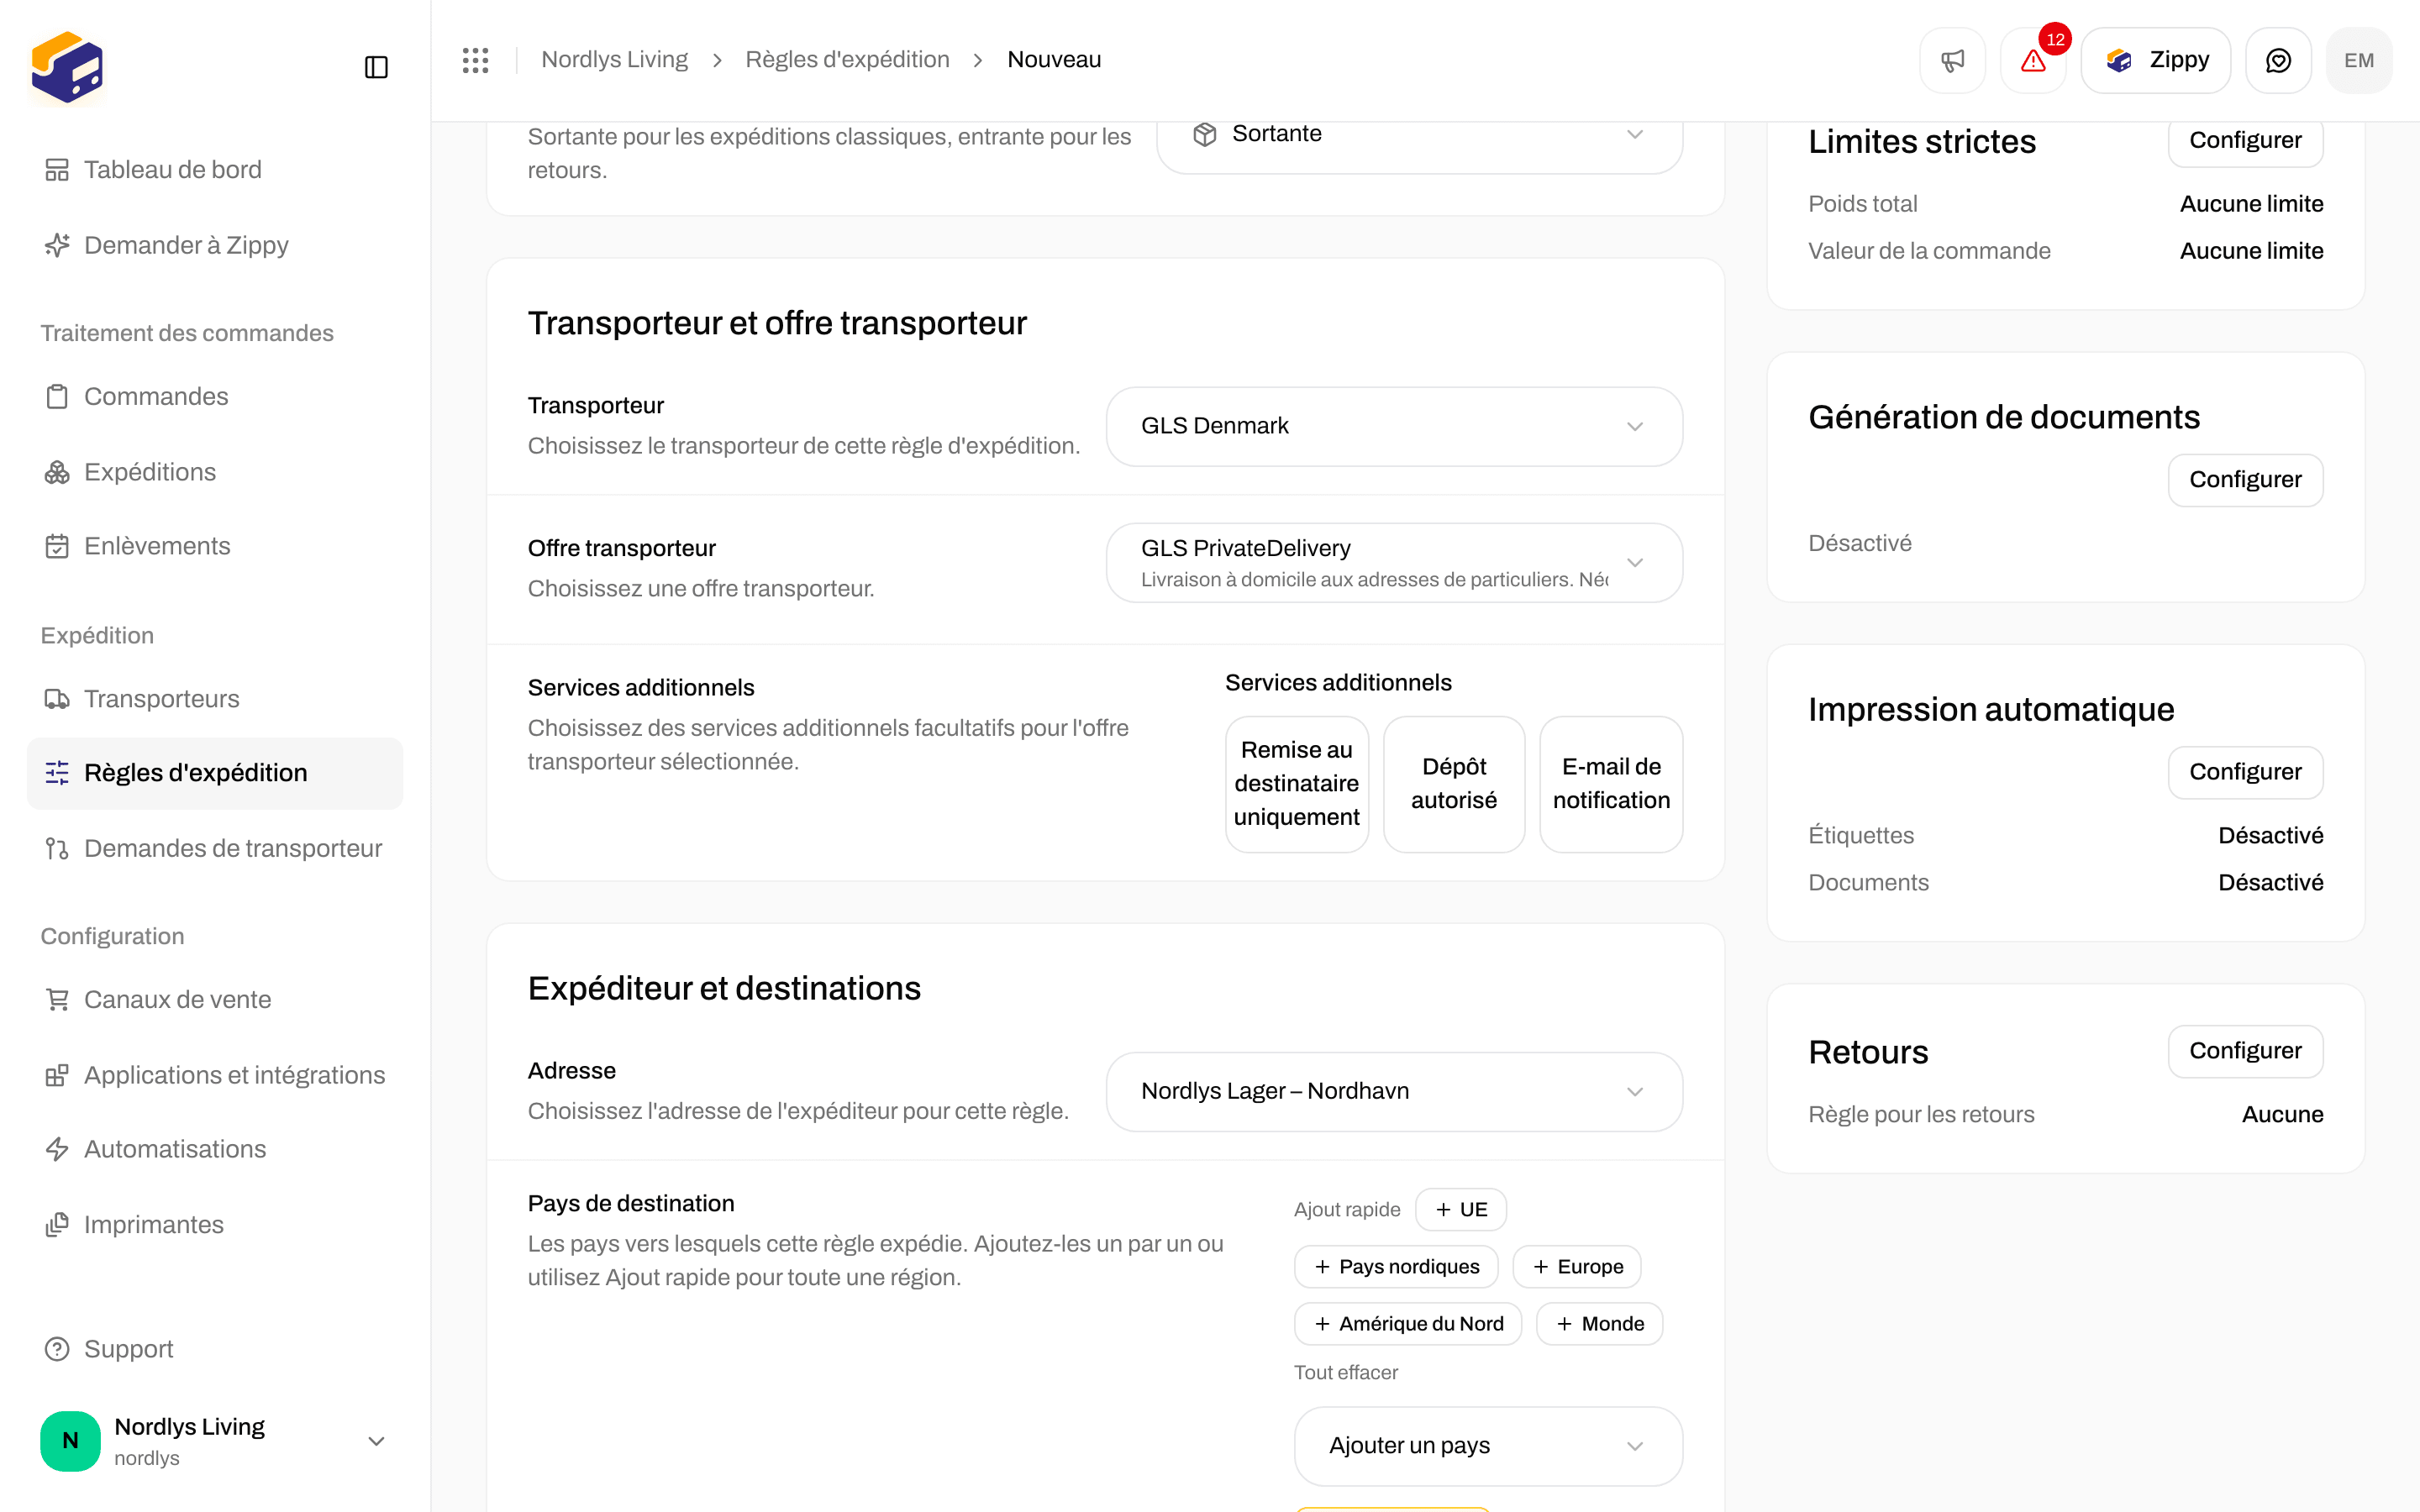Image resolution: width=2420 pixels, height=1512 pixels.
Task: Click the Expéditions boxes icon
Action: click(x=57, y=472)
